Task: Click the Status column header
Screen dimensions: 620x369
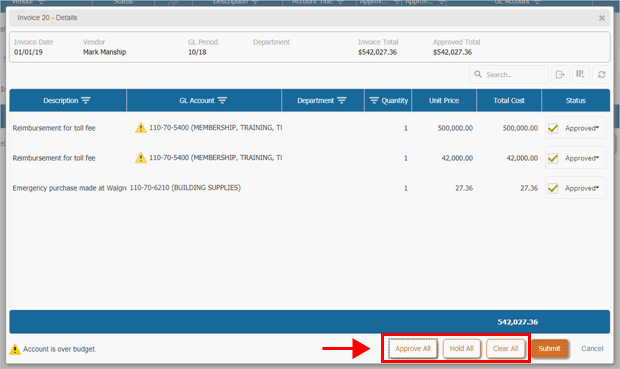Action: pos(576,100)
